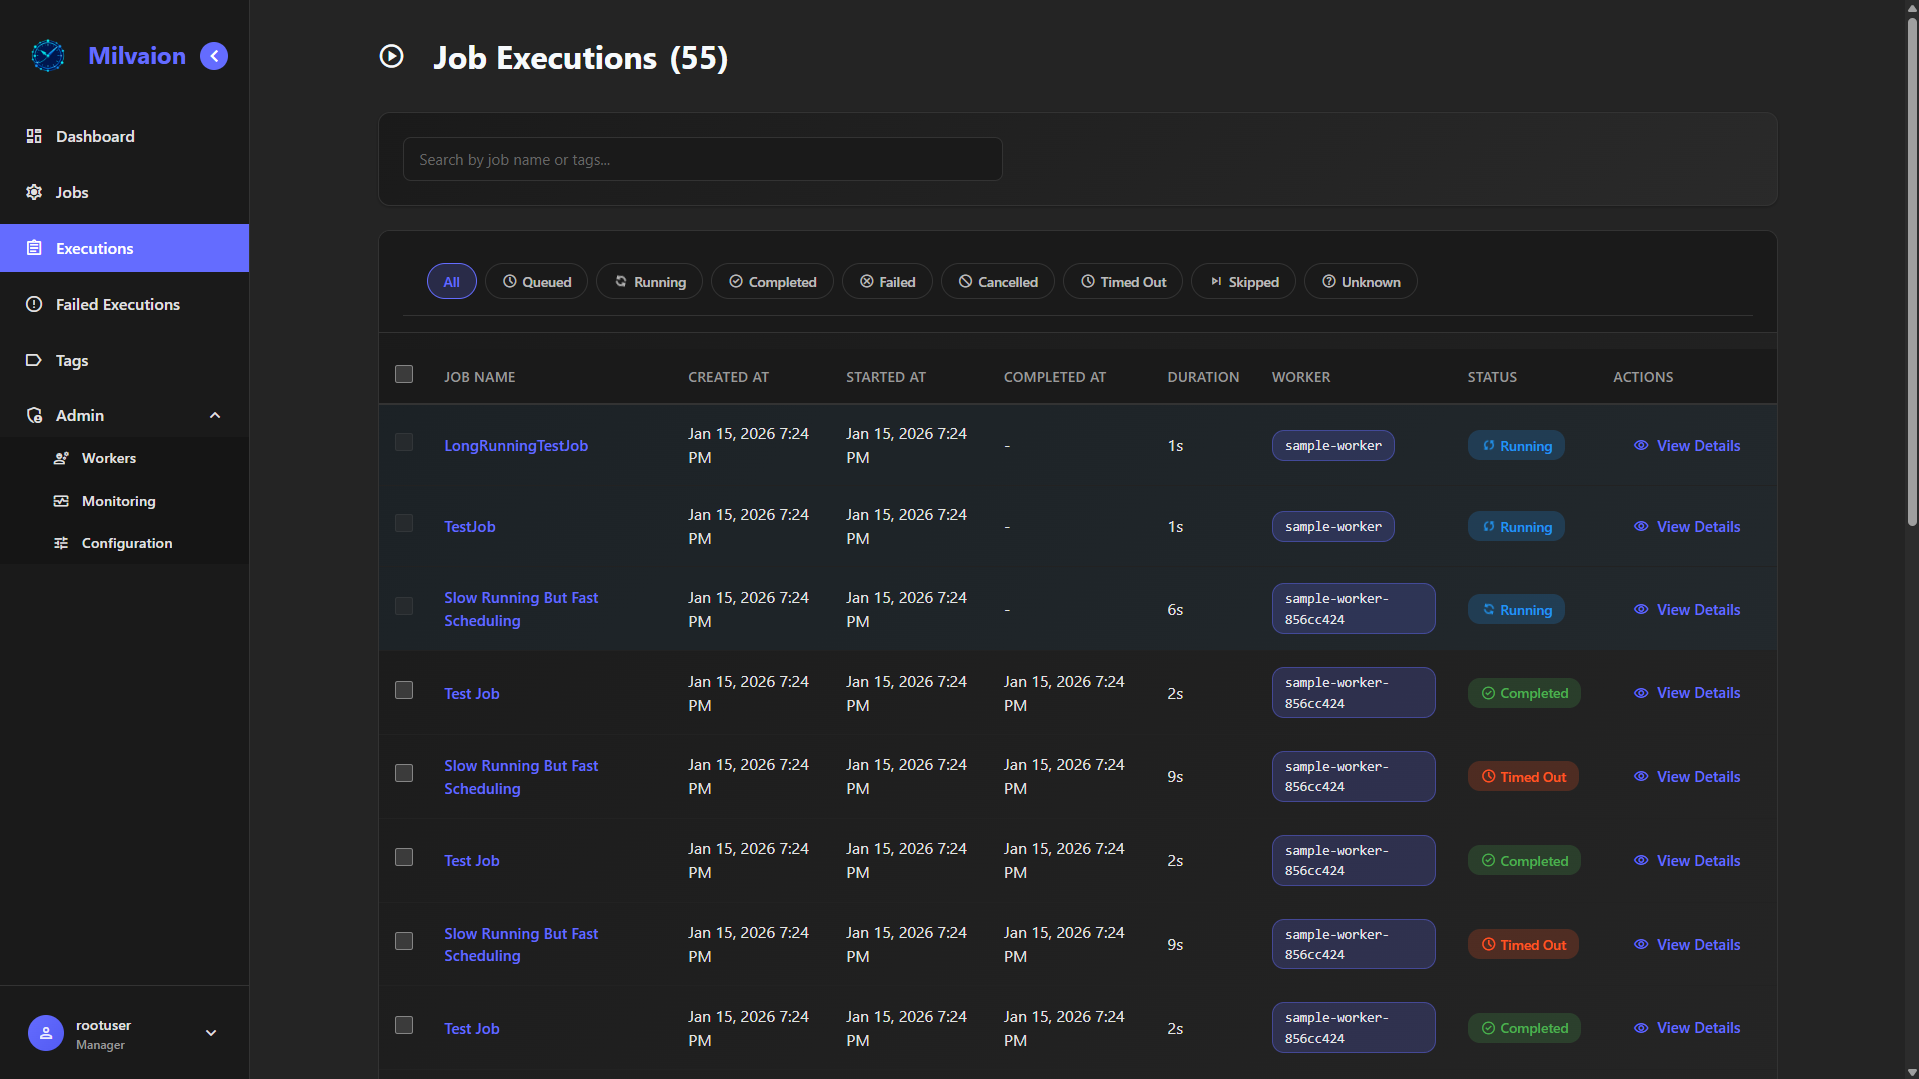The image size is (1919, 1079).
Task: Check the first Test Job row checkbox
Action: coord(404,691)
